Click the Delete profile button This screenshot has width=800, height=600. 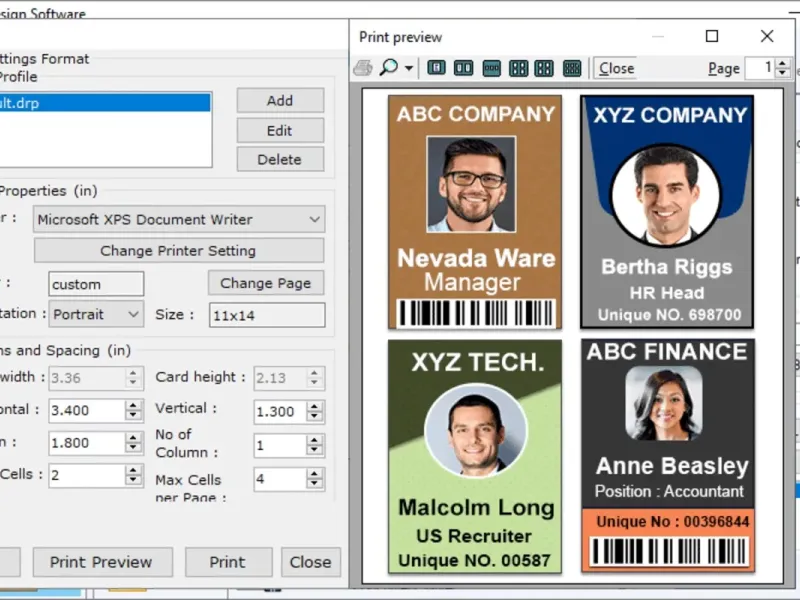[280, 159]
